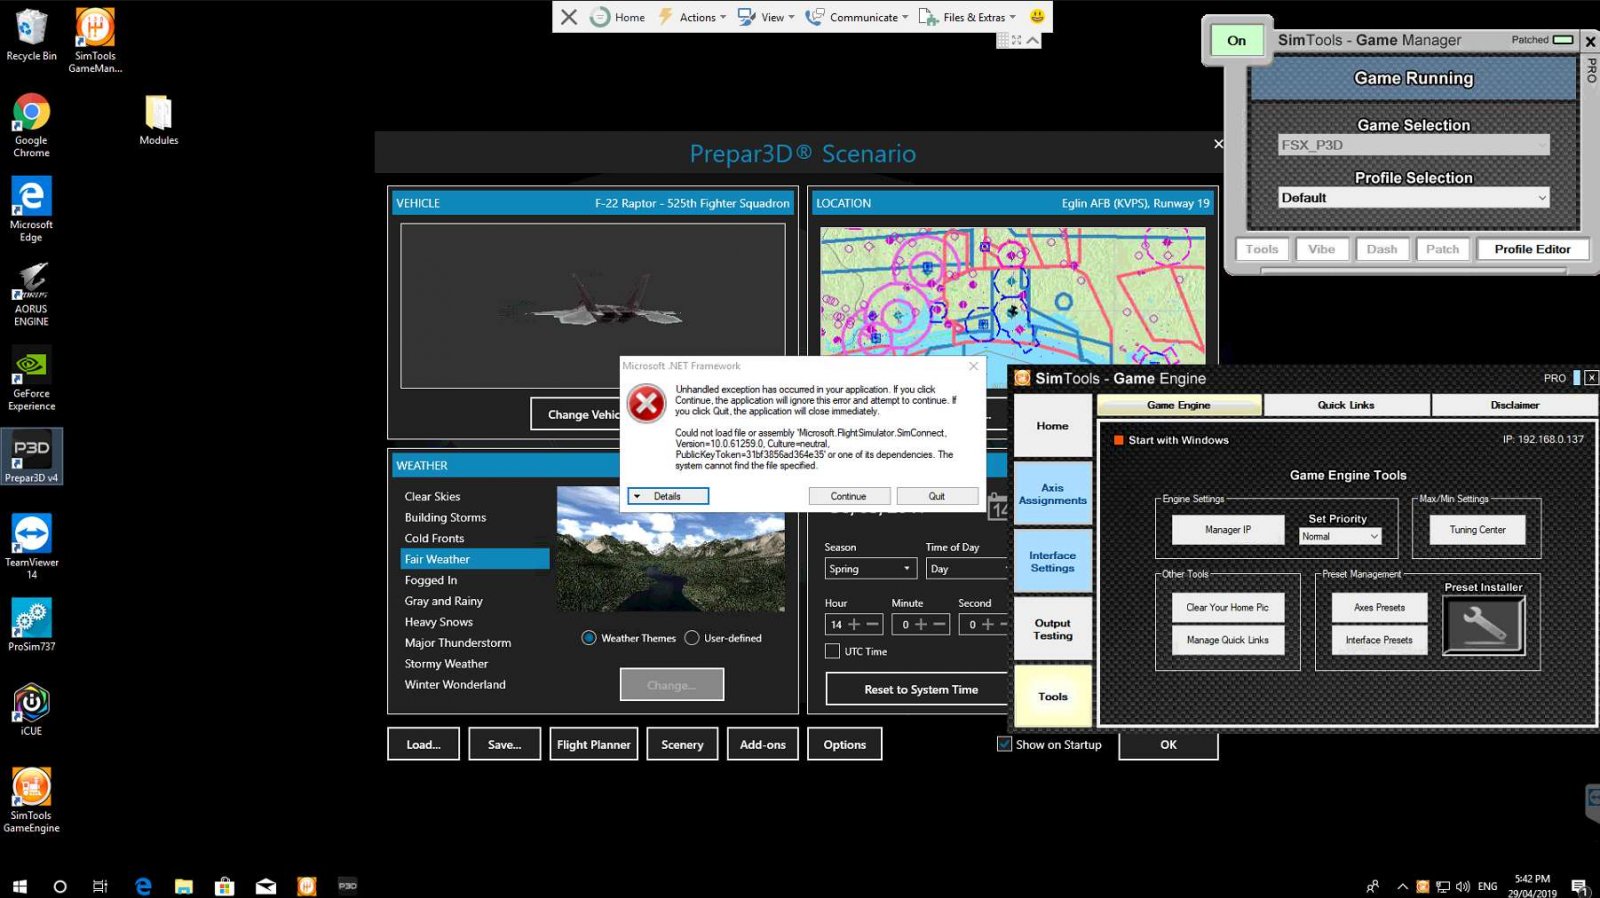Screen dimensions: 1600x898
Task: Open the Set Priority dropdown set to Normal
Action: click(x=1340, y=536)
